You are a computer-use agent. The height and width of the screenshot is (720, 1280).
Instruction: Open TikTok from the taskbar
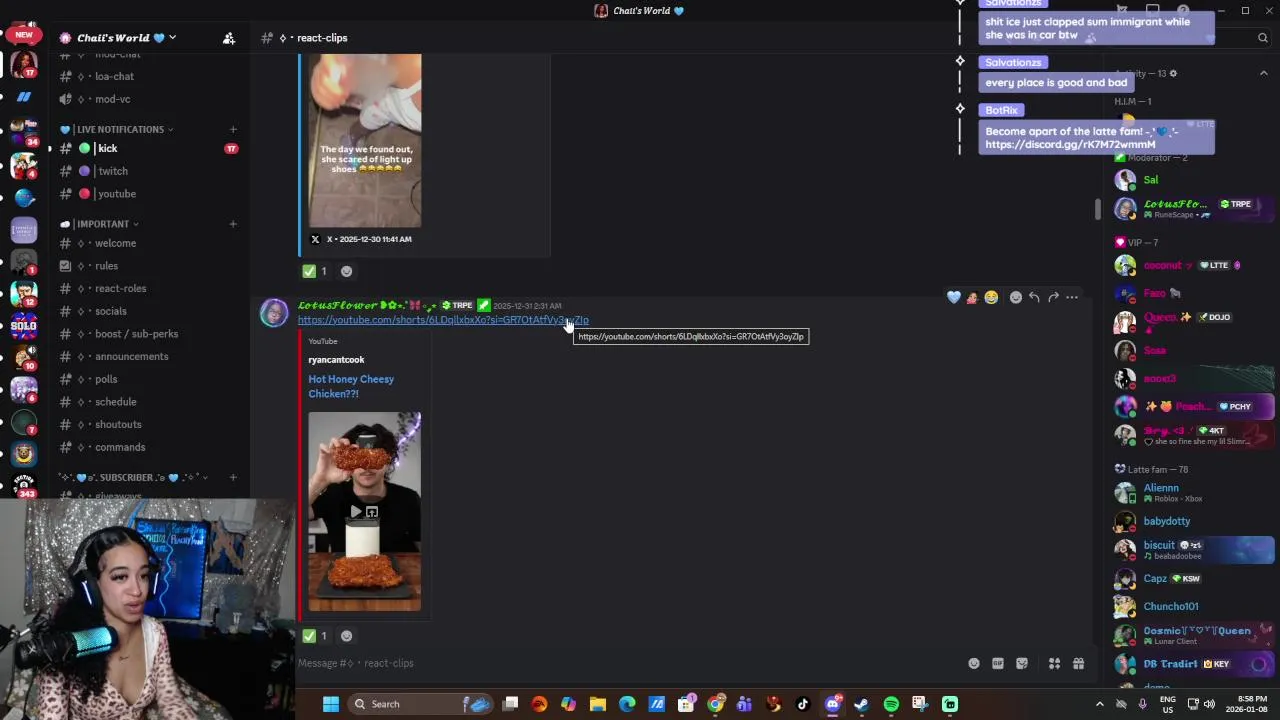tap(802, 704)
